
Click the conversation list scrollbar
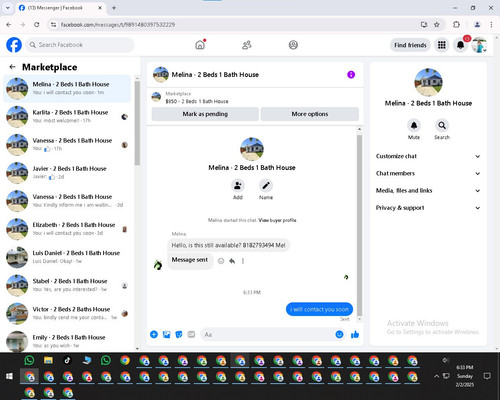pos(137,123)
